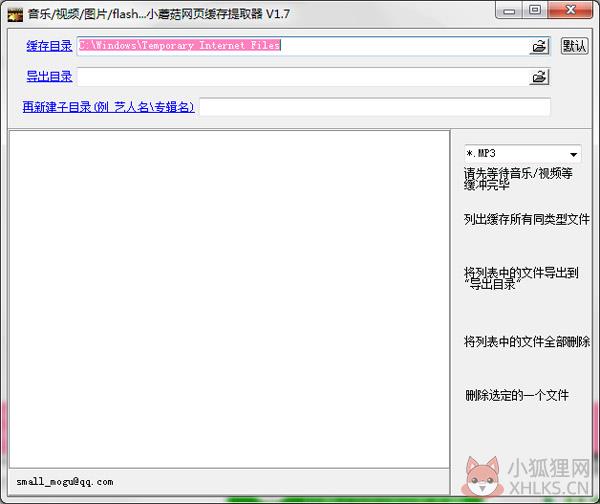The width and height of the screenshot is (600, 504).
Task: Maximize the window
Action: [x=535, y=10]
